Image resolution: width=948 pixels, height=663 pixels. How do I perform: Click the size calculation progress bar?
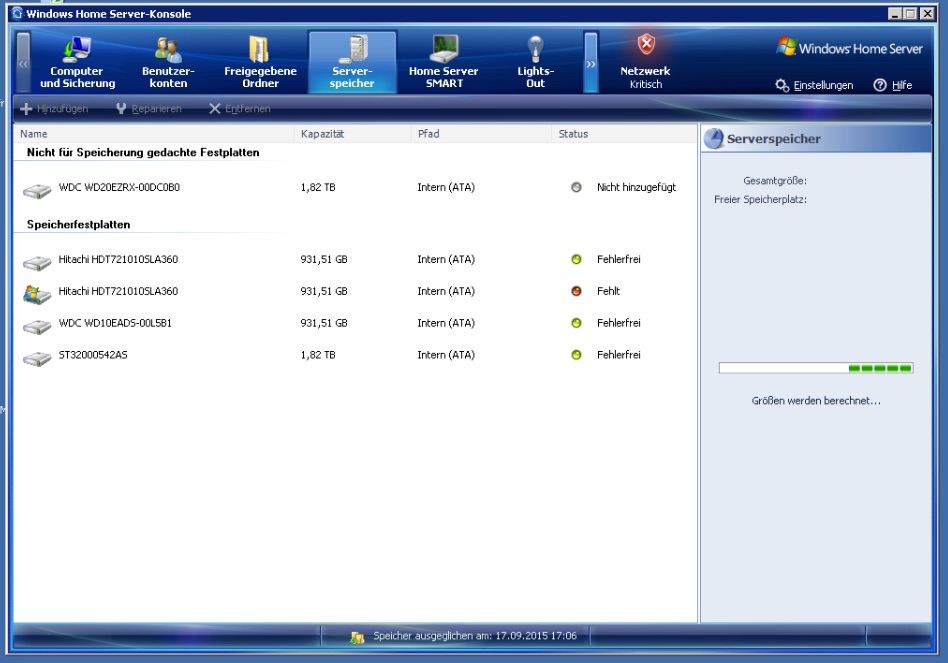[x=816, y=368]
